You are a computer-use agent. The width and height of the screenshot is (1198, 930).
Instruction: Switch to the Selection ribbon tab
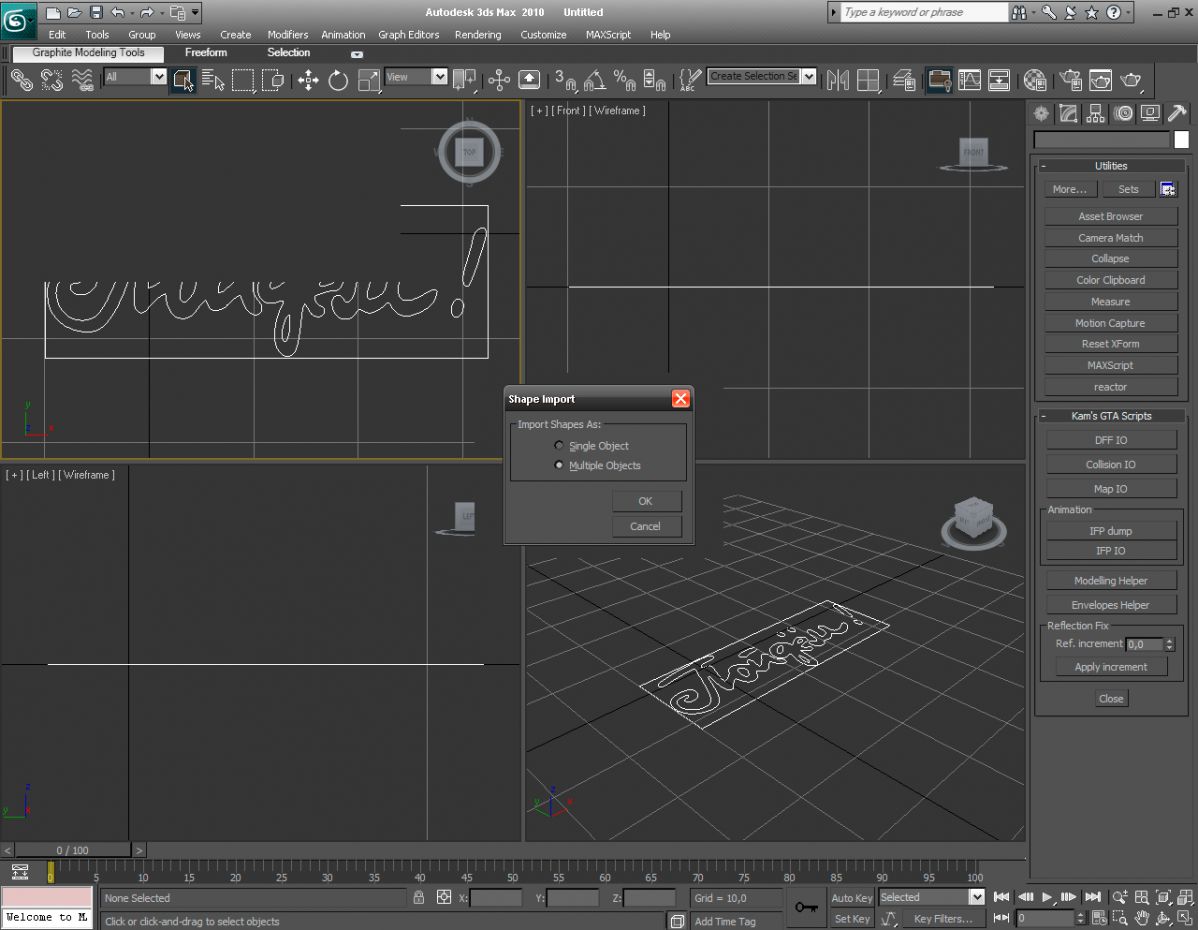pos(289,53)
